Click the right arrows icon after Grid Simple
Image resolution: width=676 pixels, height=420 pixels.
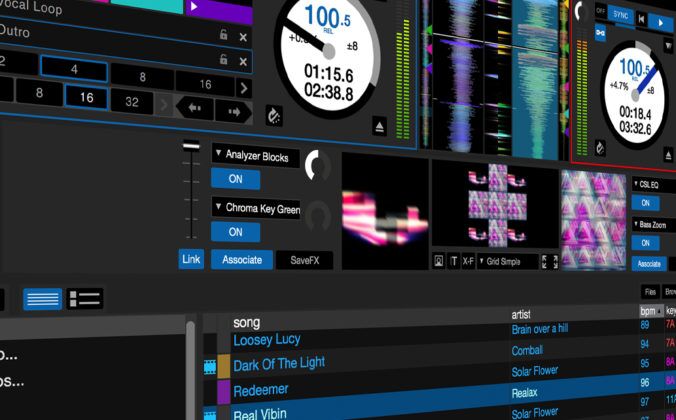(555, 262)
